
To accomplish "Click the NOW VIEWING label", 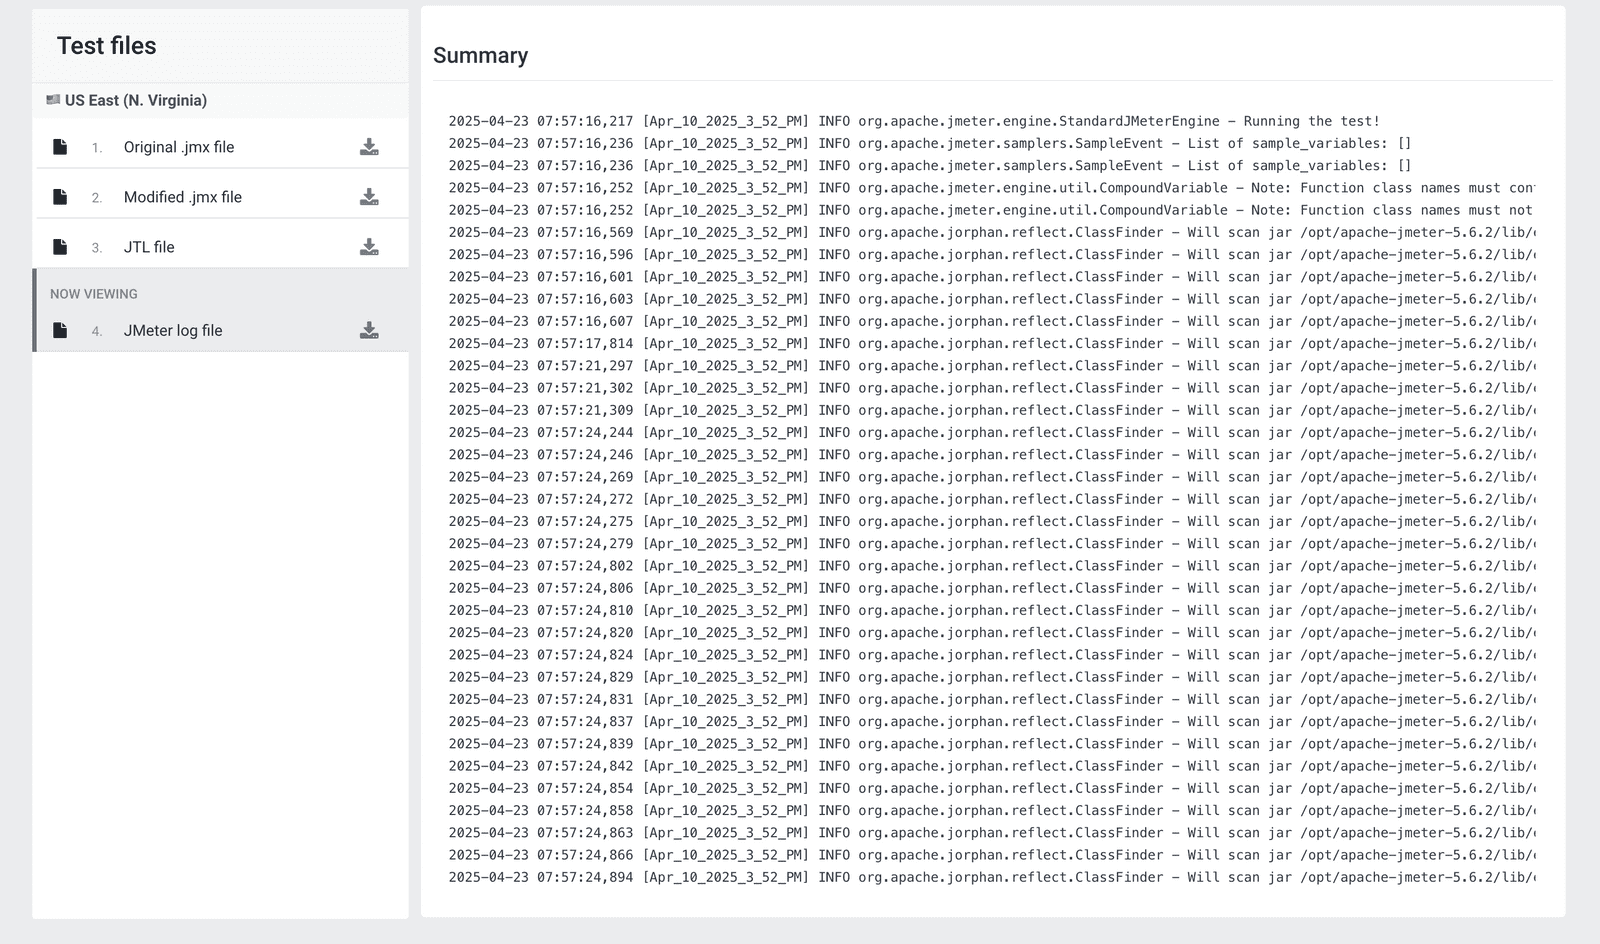I will coord(94,294).
